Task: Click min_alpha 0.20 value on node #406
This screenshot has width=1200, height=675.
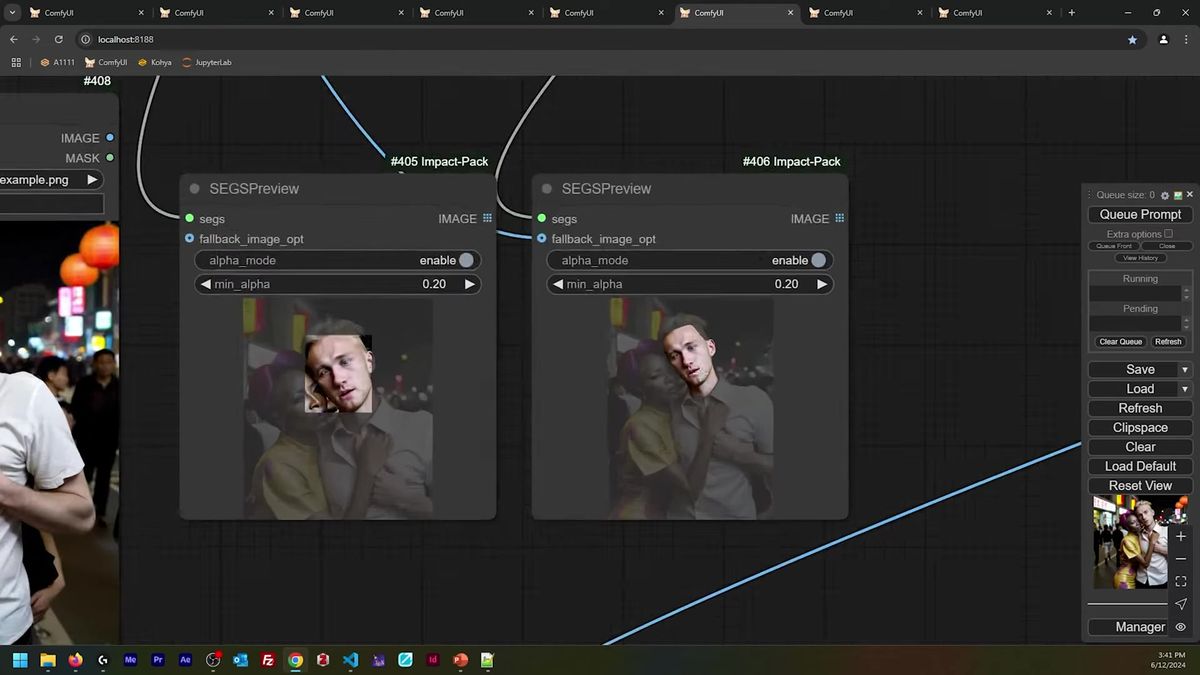Action: tap(786, 284)
